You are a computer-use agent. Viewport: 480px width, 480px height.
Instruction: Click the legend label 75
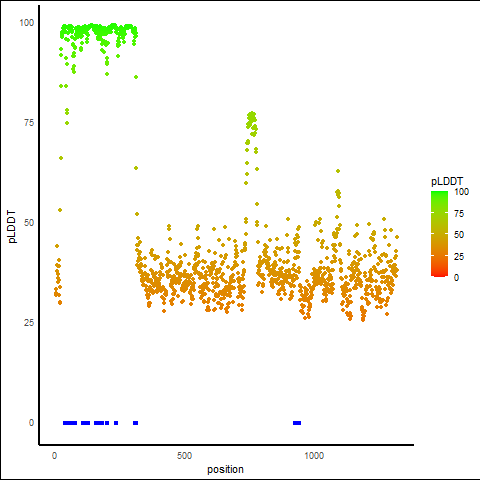(459, 214)
